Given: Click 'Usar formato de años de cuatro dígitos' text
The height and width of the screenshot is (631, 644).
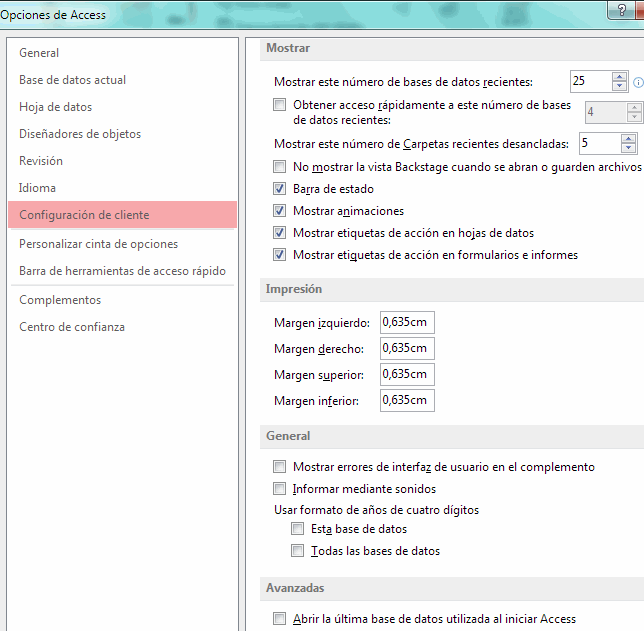Looking at the screenshot, I should (376, 510).
